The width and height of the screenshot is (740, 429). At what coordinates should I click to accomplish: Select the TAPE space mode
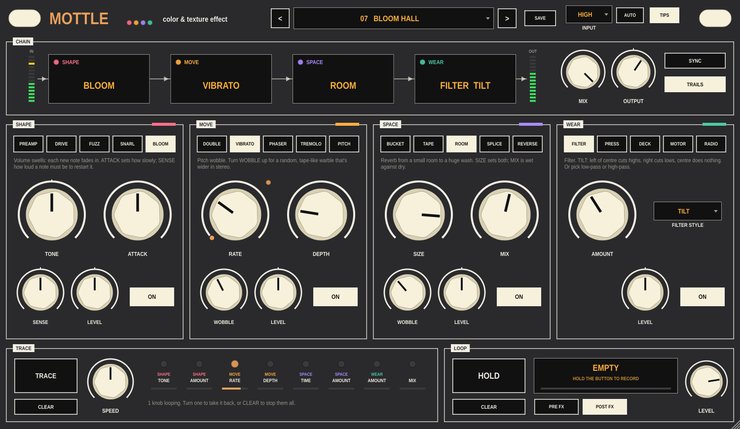pyautogui.click(x=429, y=144)
